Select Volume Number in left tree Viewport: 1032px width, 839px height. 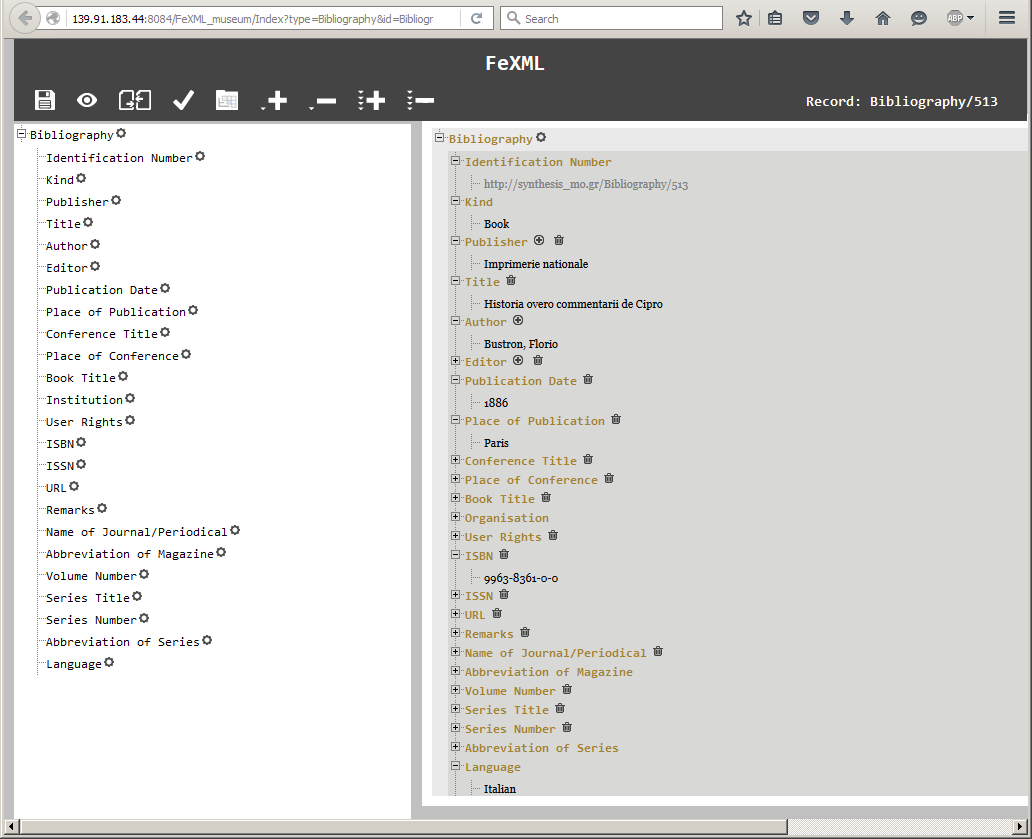(x=91, y=576)
